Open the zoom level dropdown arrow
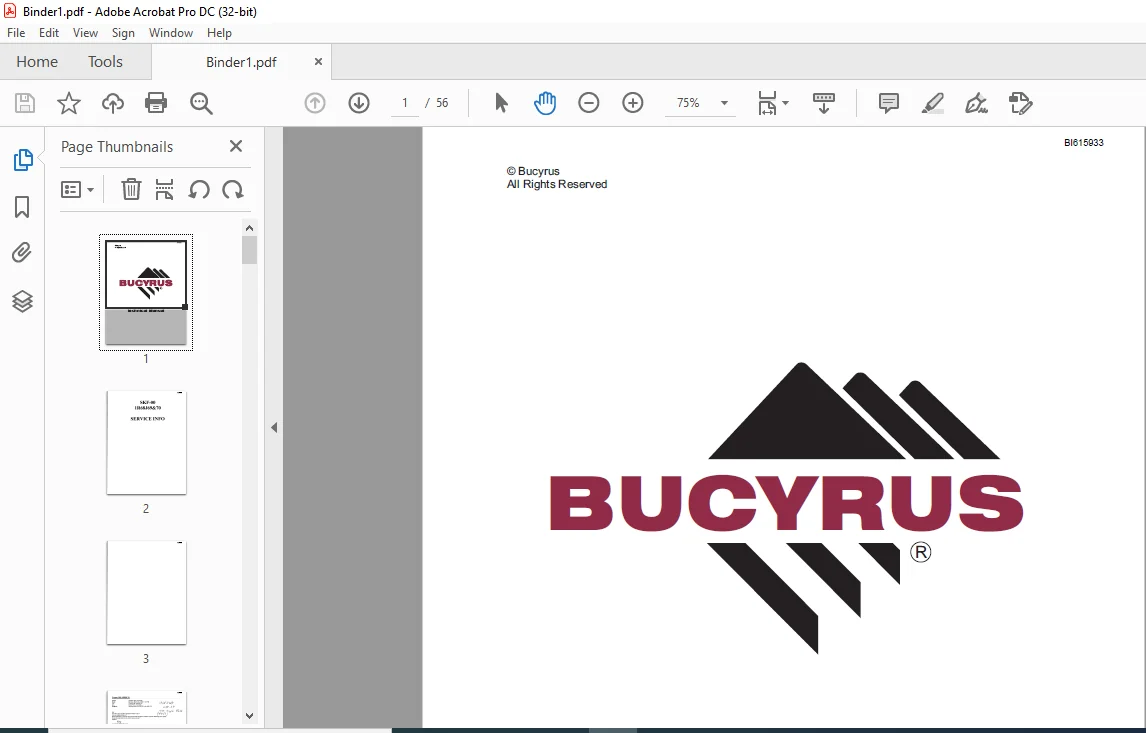This screenshot has width=1146, height=733. click(724, 103)
